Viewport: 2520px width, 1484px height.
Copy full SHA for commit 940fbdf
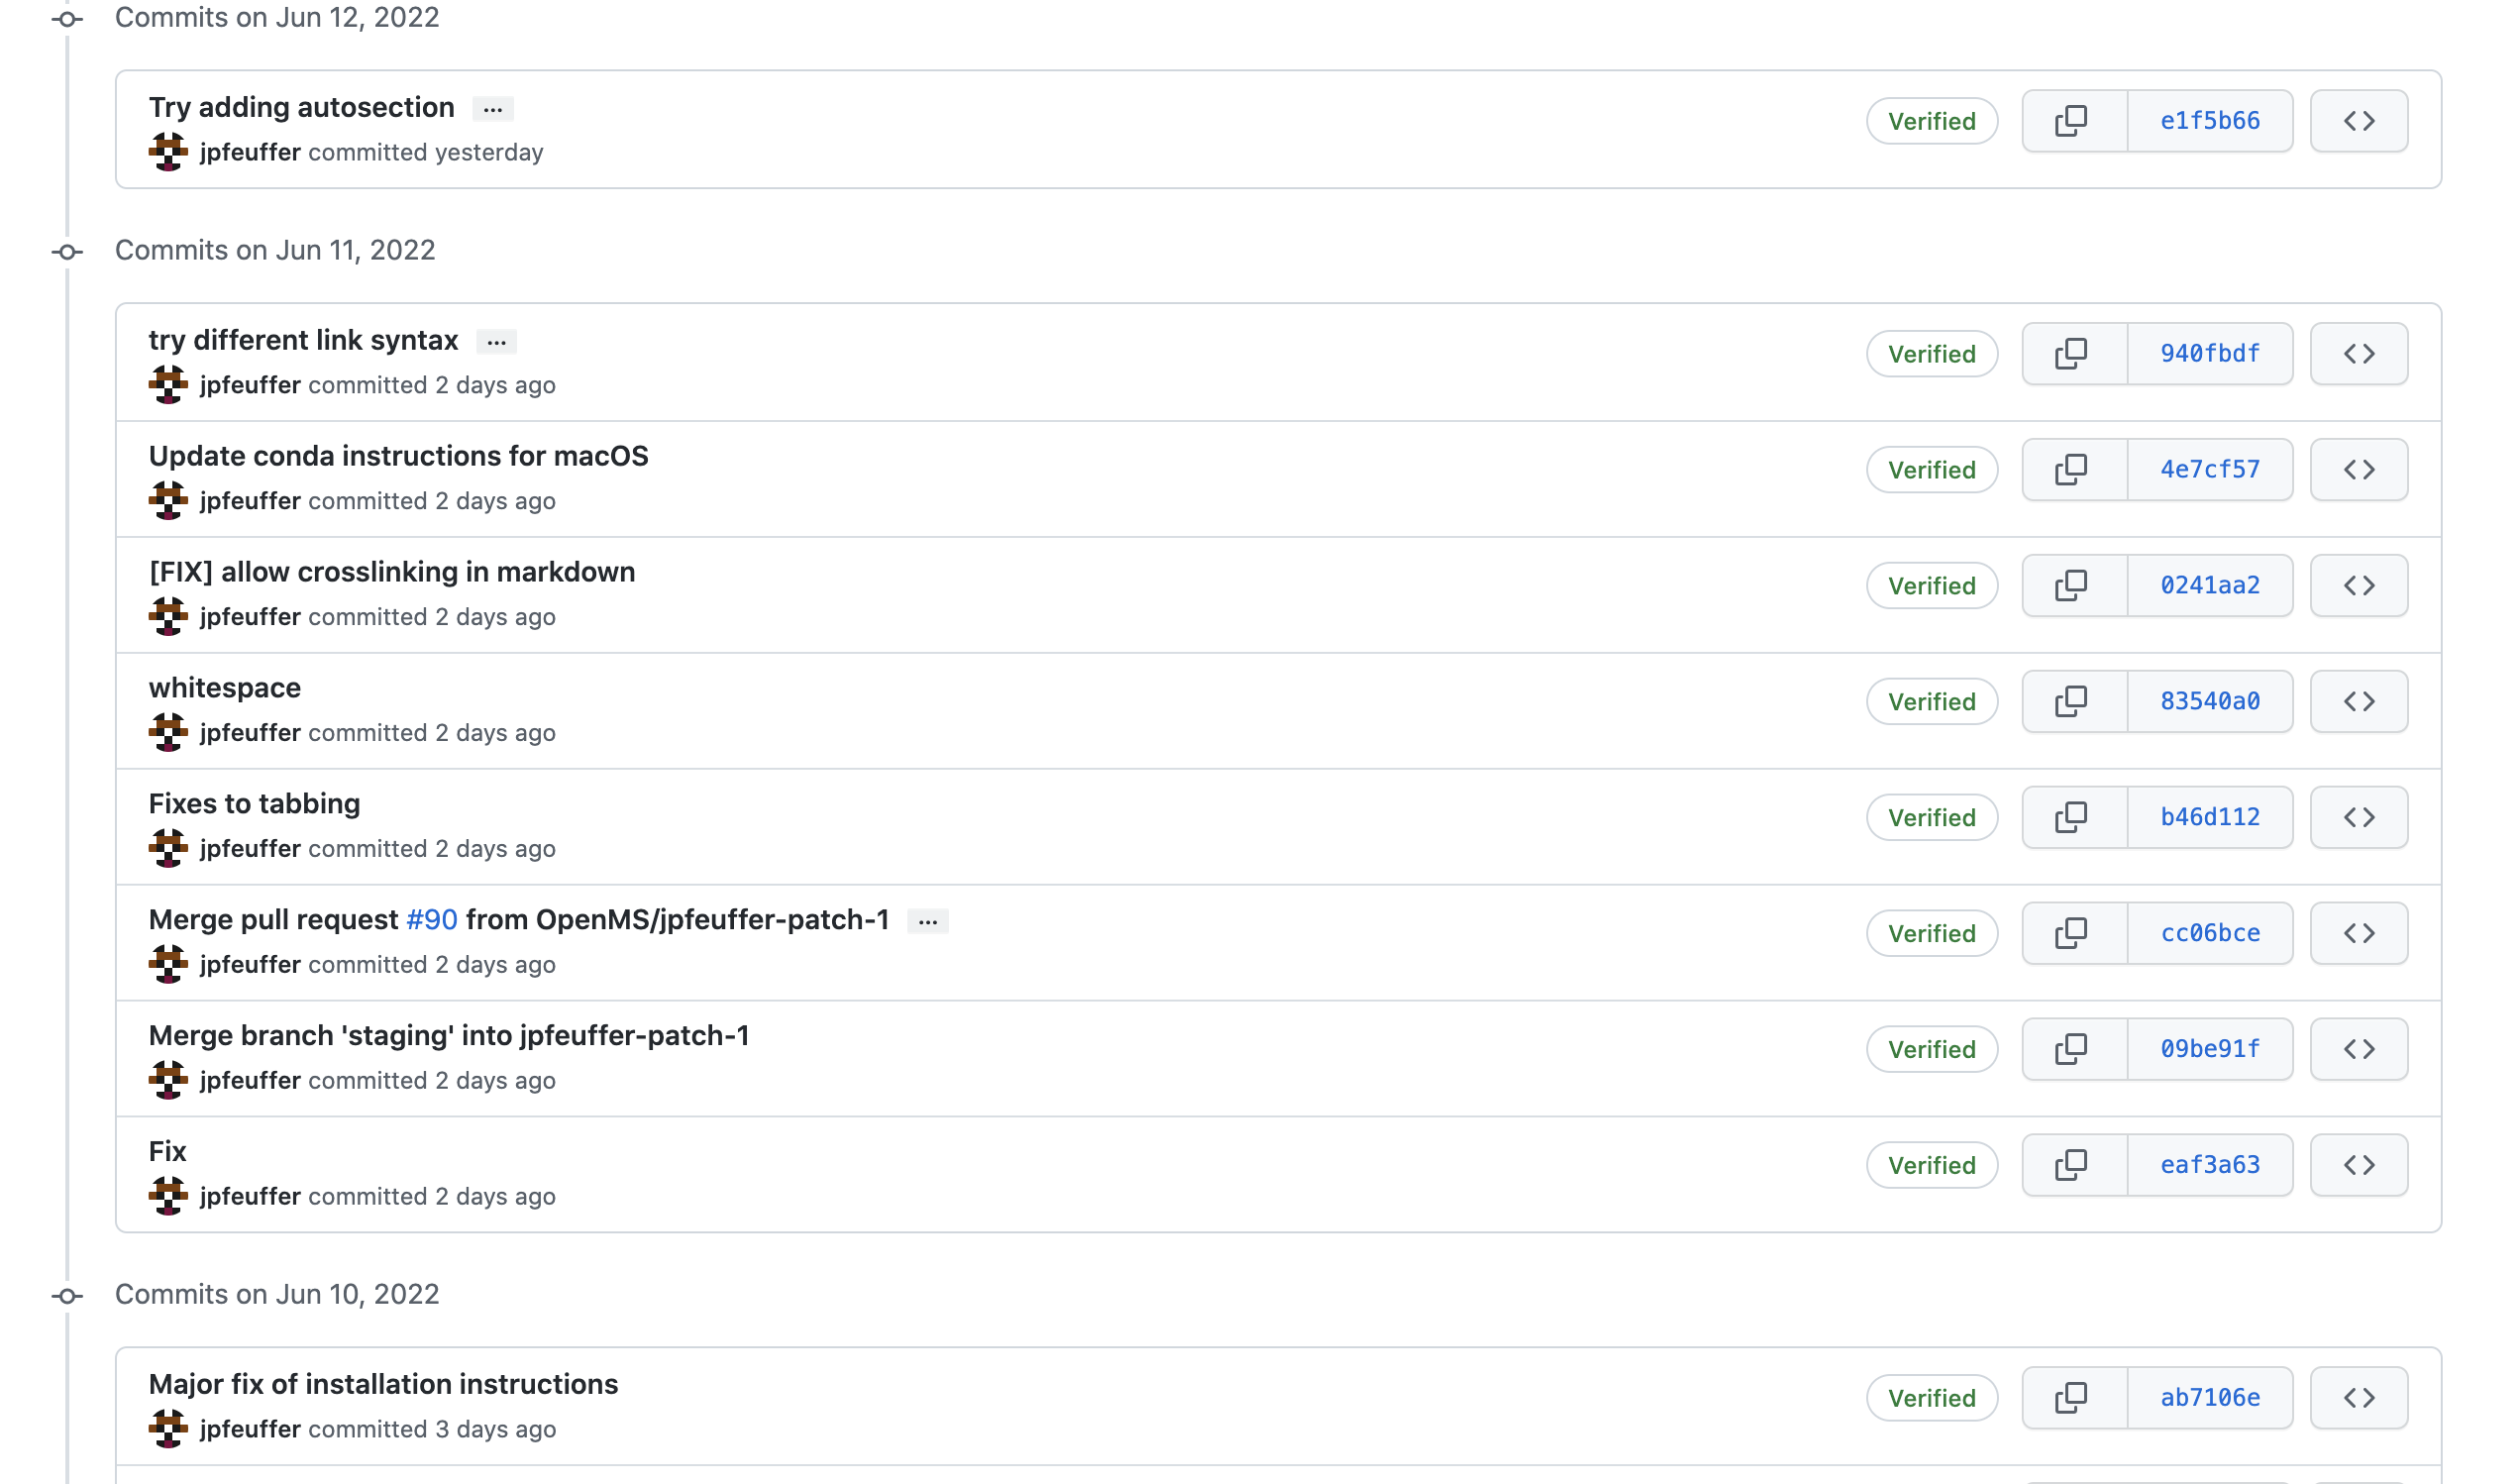pyautogui.click(x=2073, y=354)
